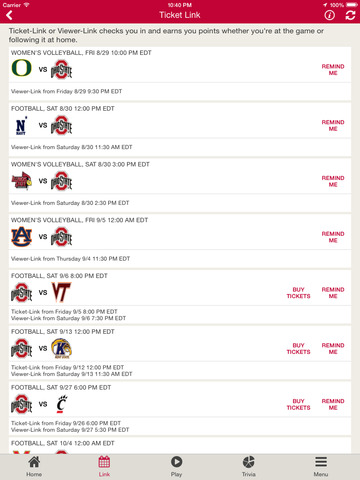Select the Oregon O team logo

(x=21, y=68)
